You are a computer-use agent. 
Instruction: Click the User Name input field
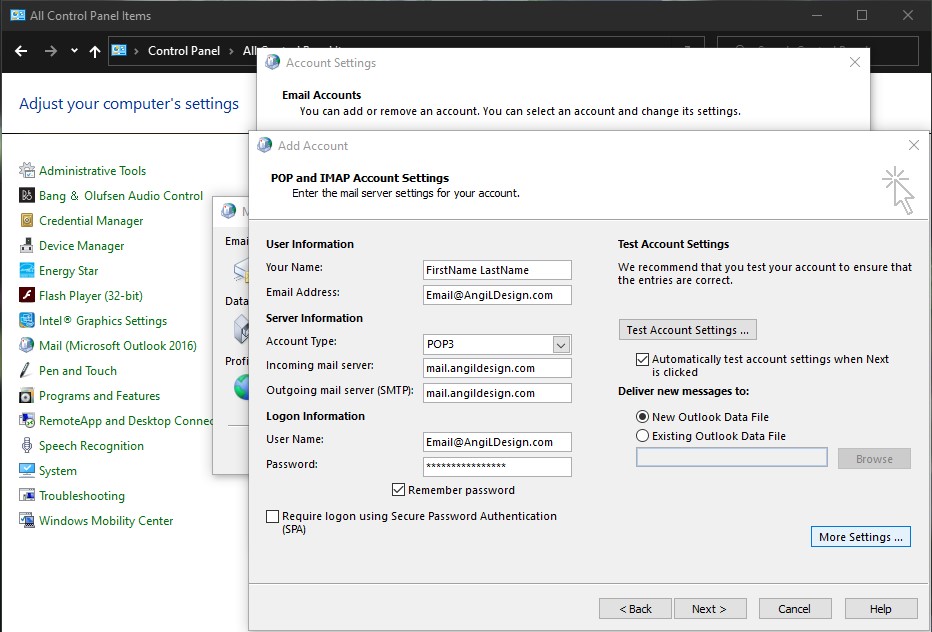(498, 442)
